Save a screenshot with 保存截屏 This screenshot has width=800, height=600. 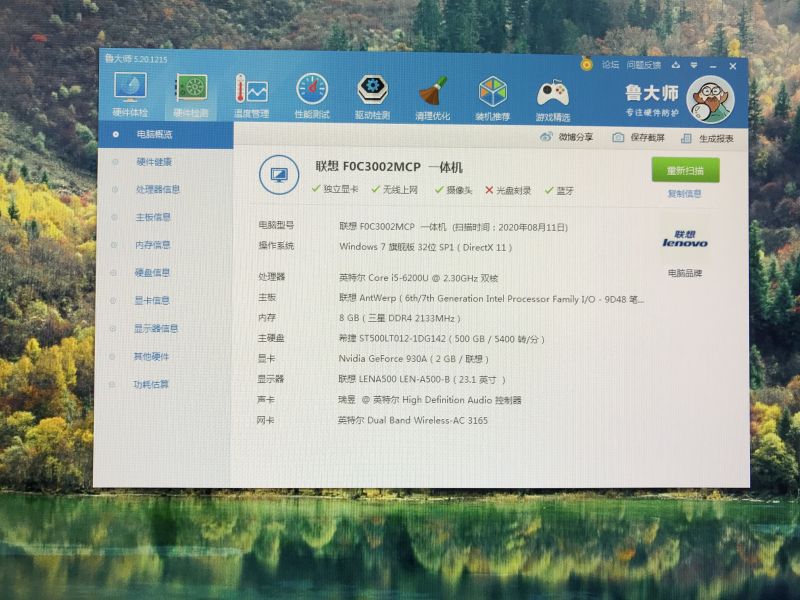coord(639,138)
